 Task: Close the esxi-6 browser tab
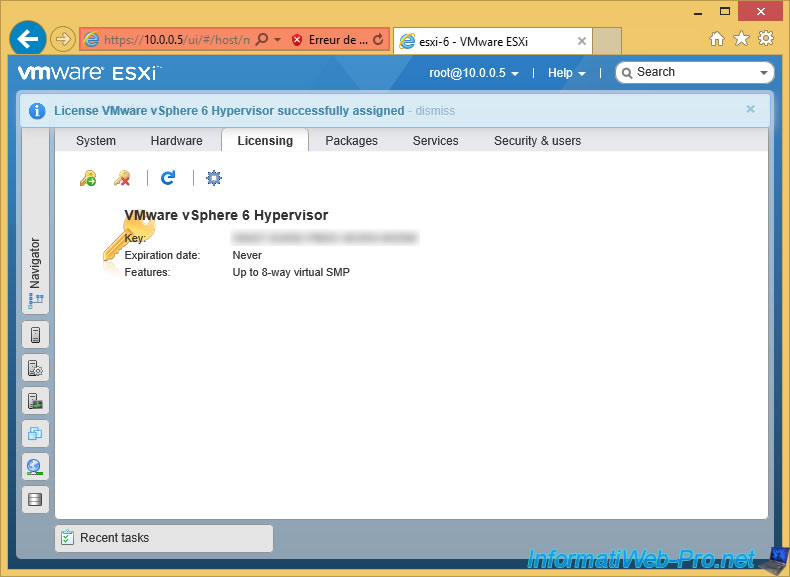[x=581, y=41]
